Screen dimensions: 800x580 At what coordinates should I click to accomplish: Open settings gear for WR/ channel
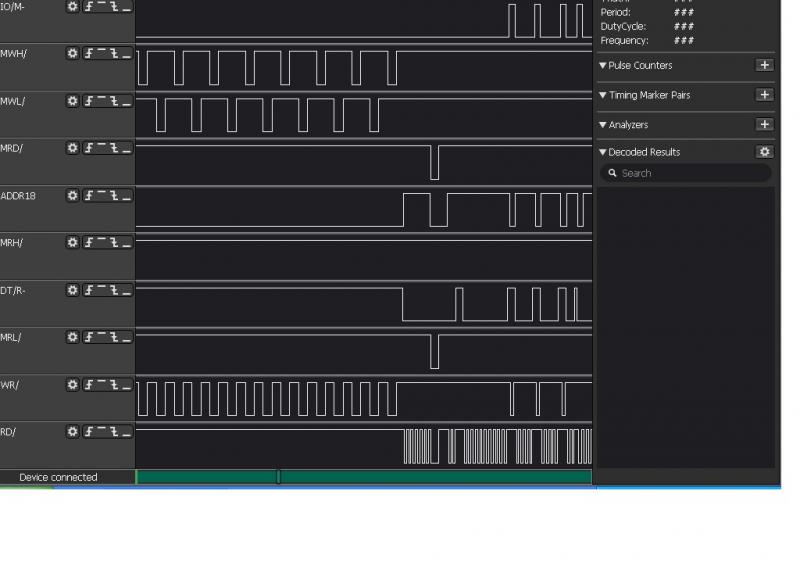point(72,384)
